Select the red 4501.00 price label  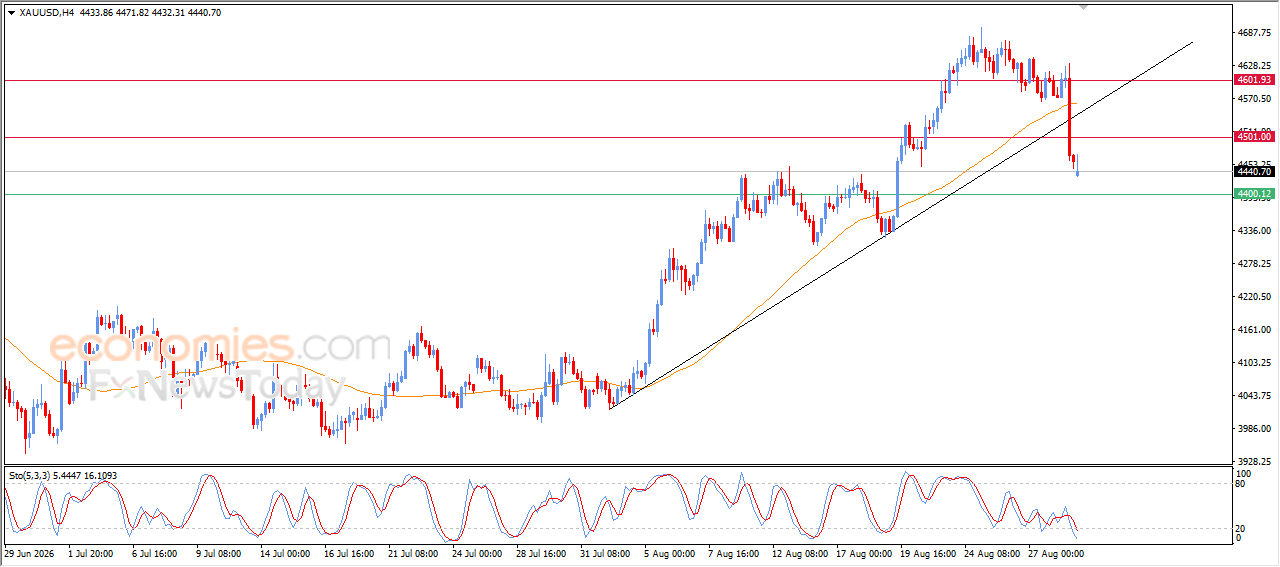point(1253,137)
